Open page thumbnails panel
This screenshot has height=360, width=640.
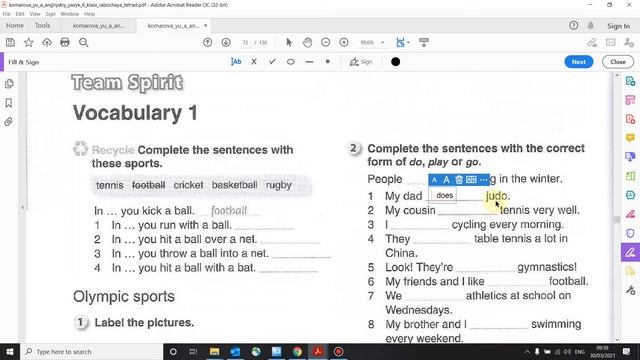point(9,84)
